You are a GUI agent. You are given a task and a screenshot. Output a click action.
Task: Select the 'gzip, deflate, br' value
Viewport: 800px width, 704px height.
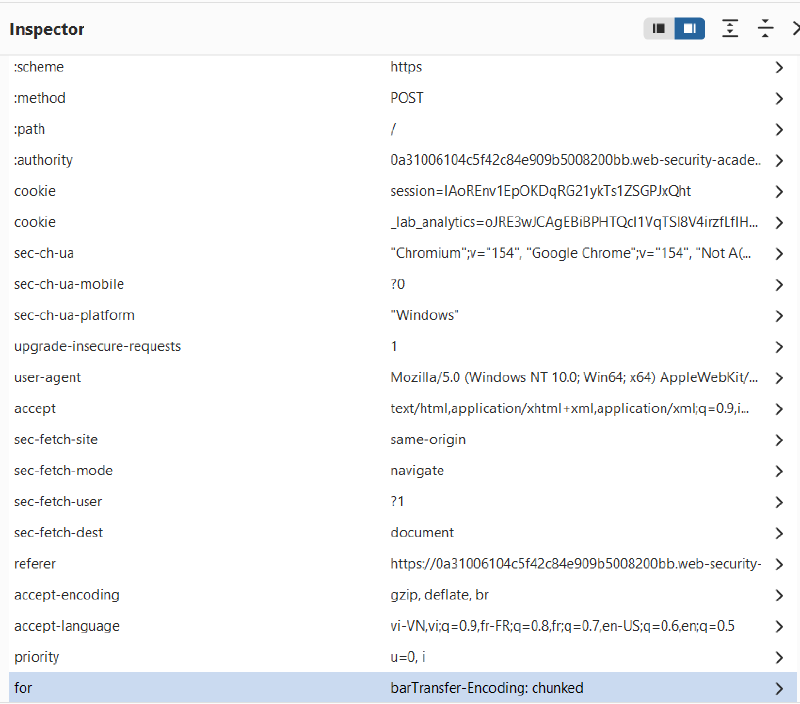(x=439, y=595)
